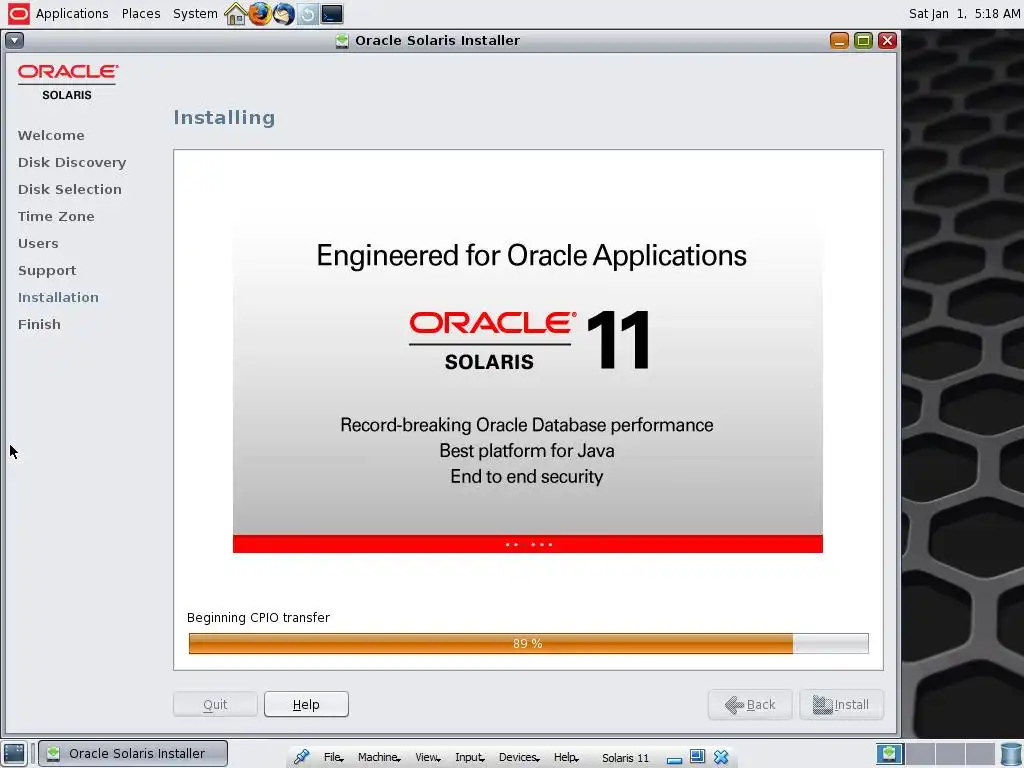Click the Show Desktop button in bottom panel
This screenshot has width=1024, height=768.
(x=14, y=753)
